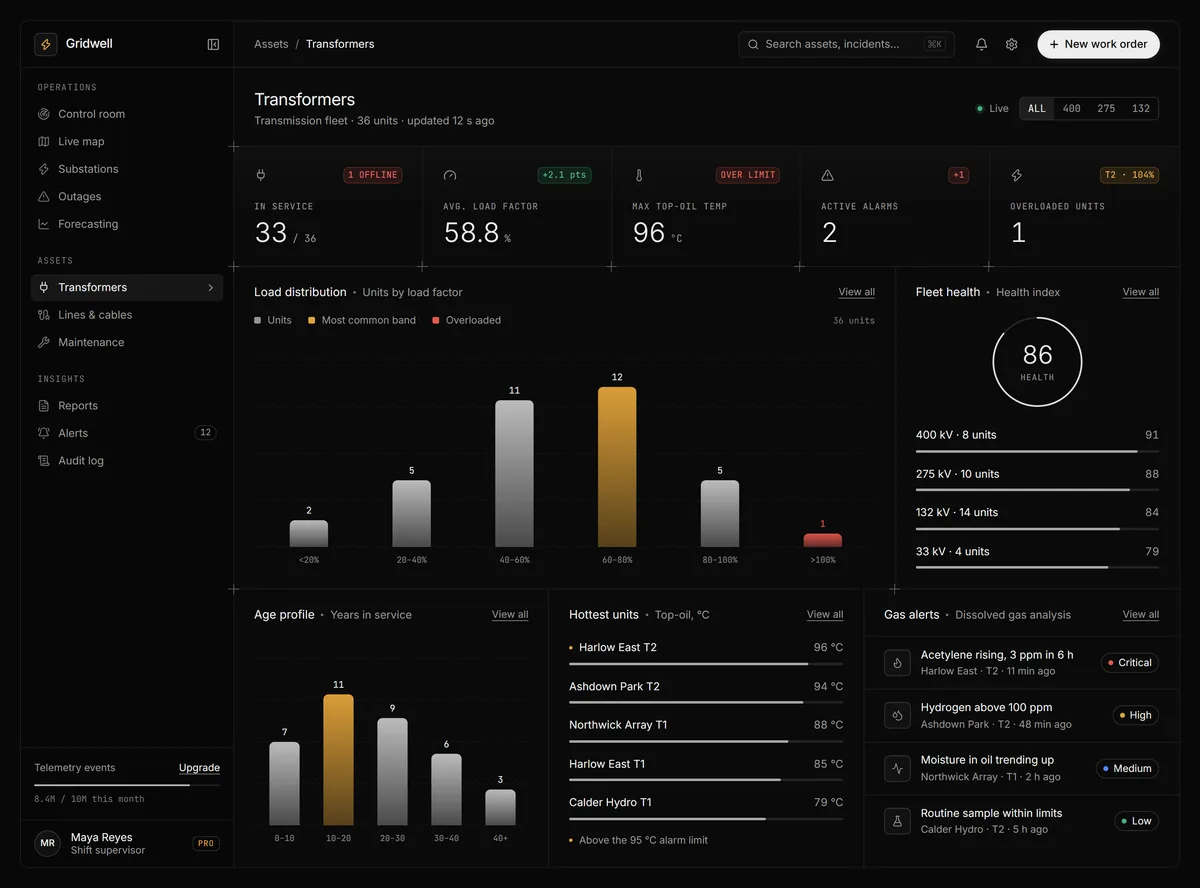
Task: Click the Forecasting chart icon
Action: [x=44, y=224]
